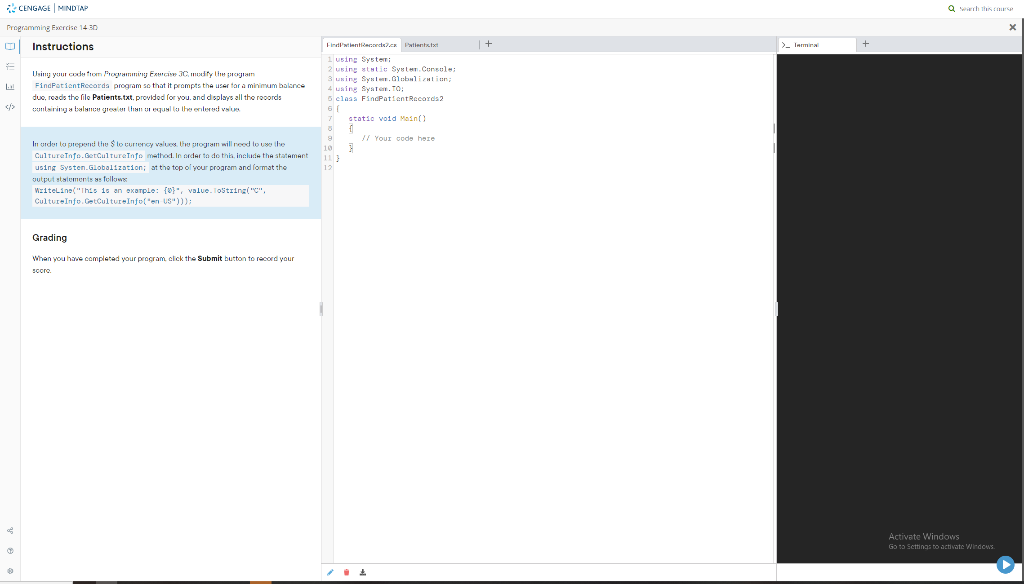Switch to the Patients.txt tab
1024x584 pixels.
pyautogui.click(x=421, y=45)
